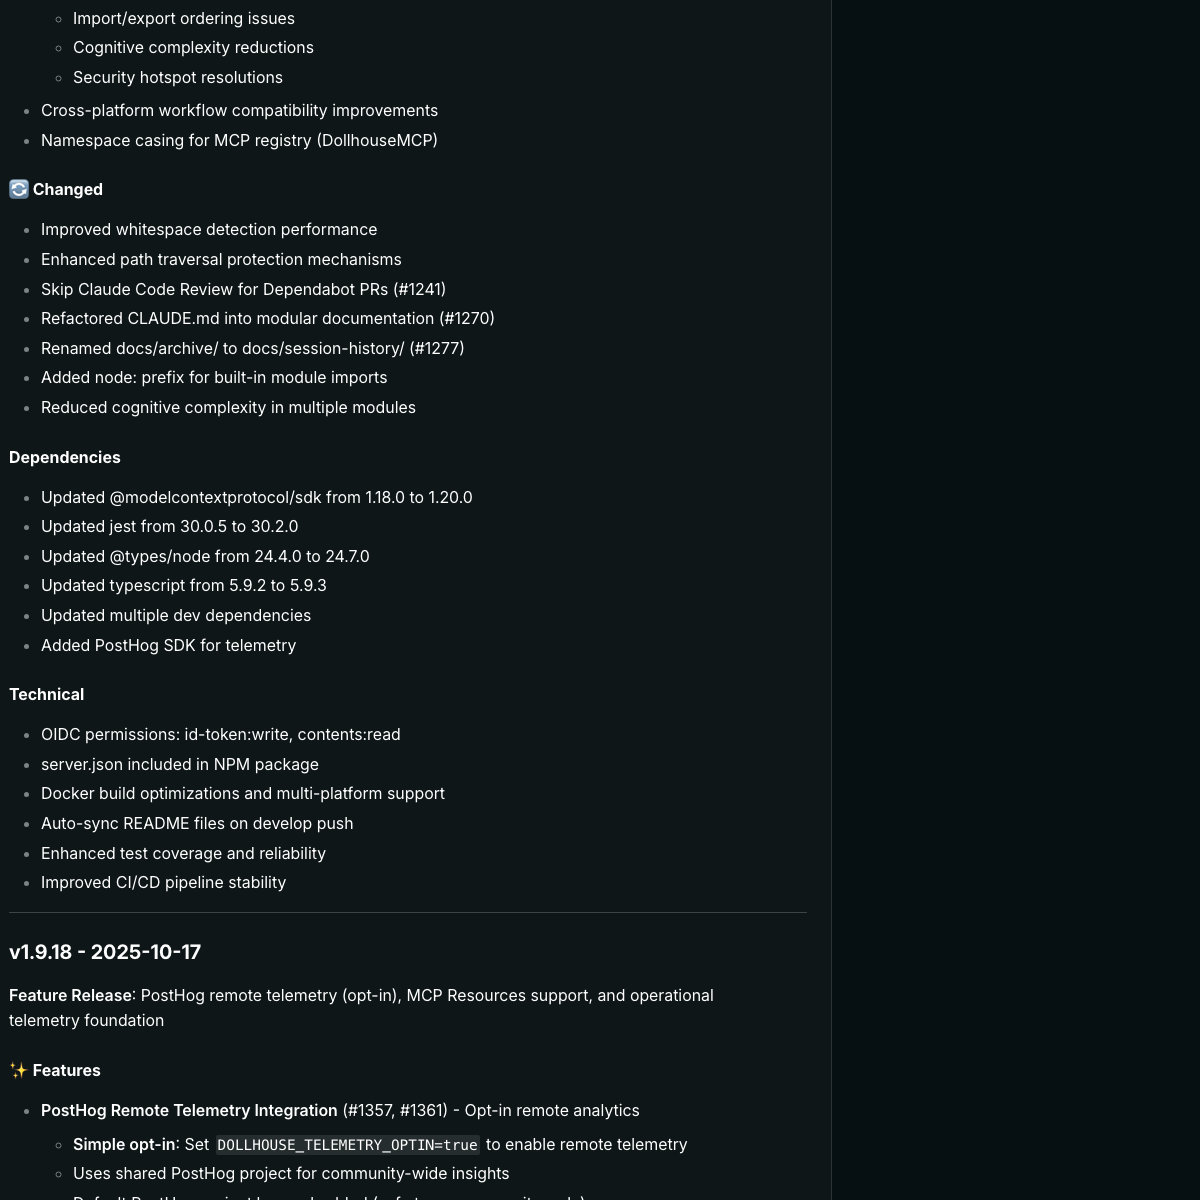Click the DOLLHOUSE_TELEMETRY_OPTIN=true code snippet

(x=347, y=1145)
